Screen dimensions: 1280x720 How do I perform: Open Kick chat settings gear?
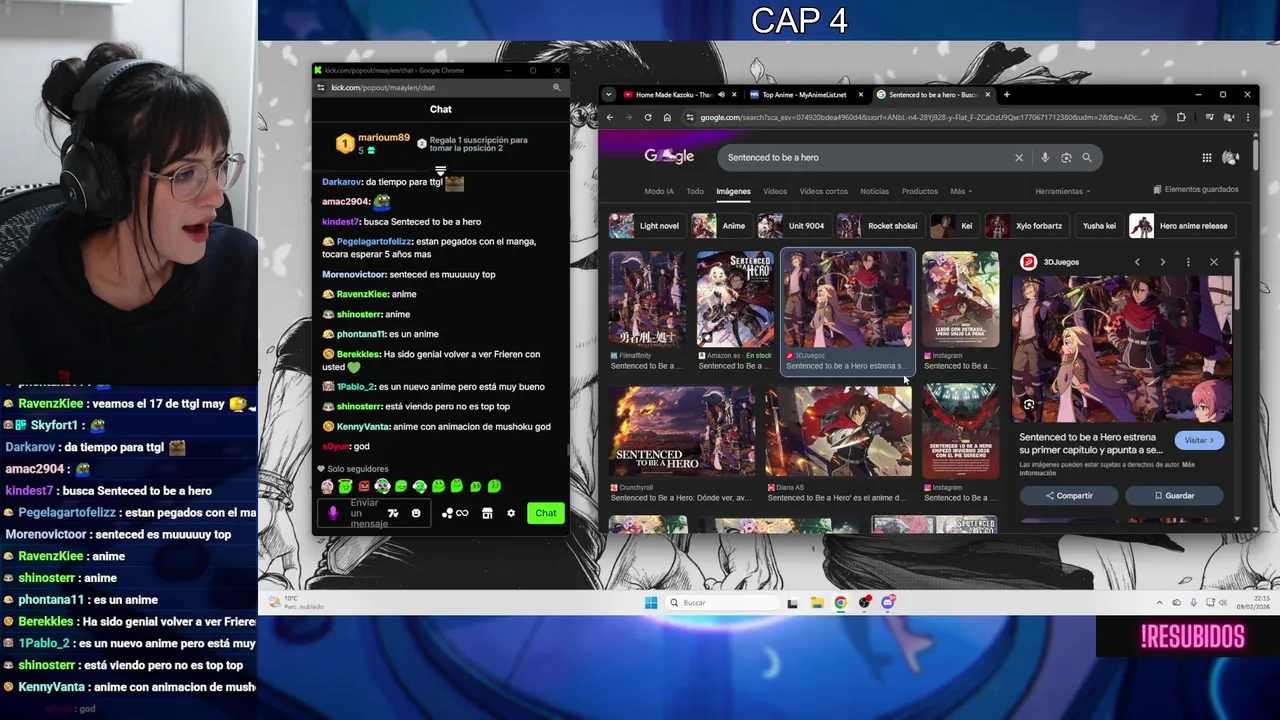[511, 513]
